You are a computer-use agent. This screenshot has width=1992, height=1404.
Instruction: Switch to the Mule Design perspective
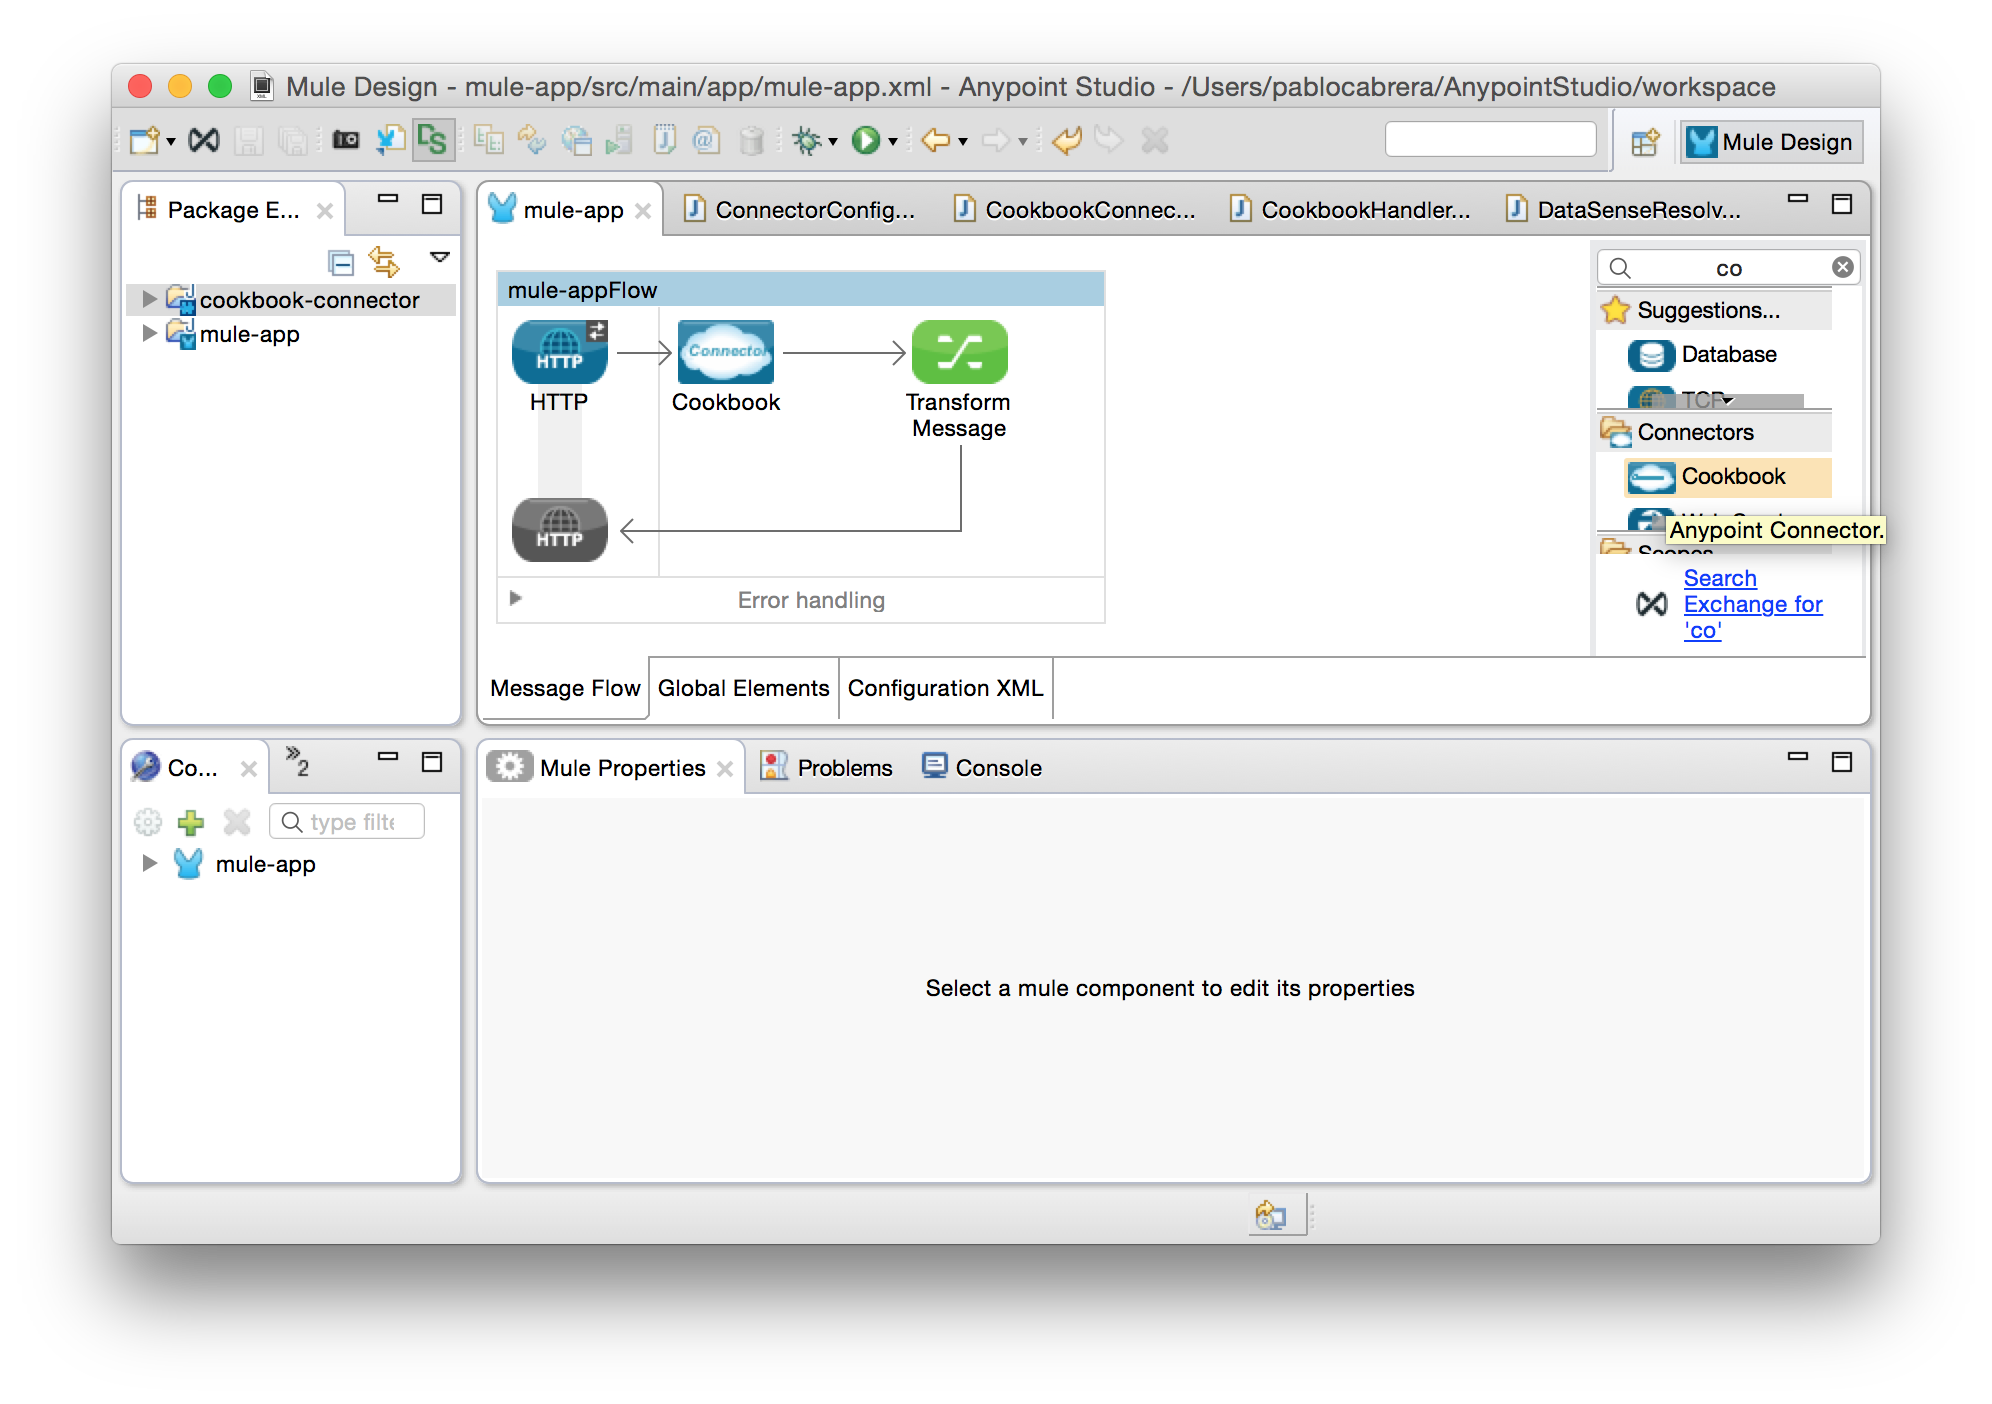click(x=1771, y=142)
